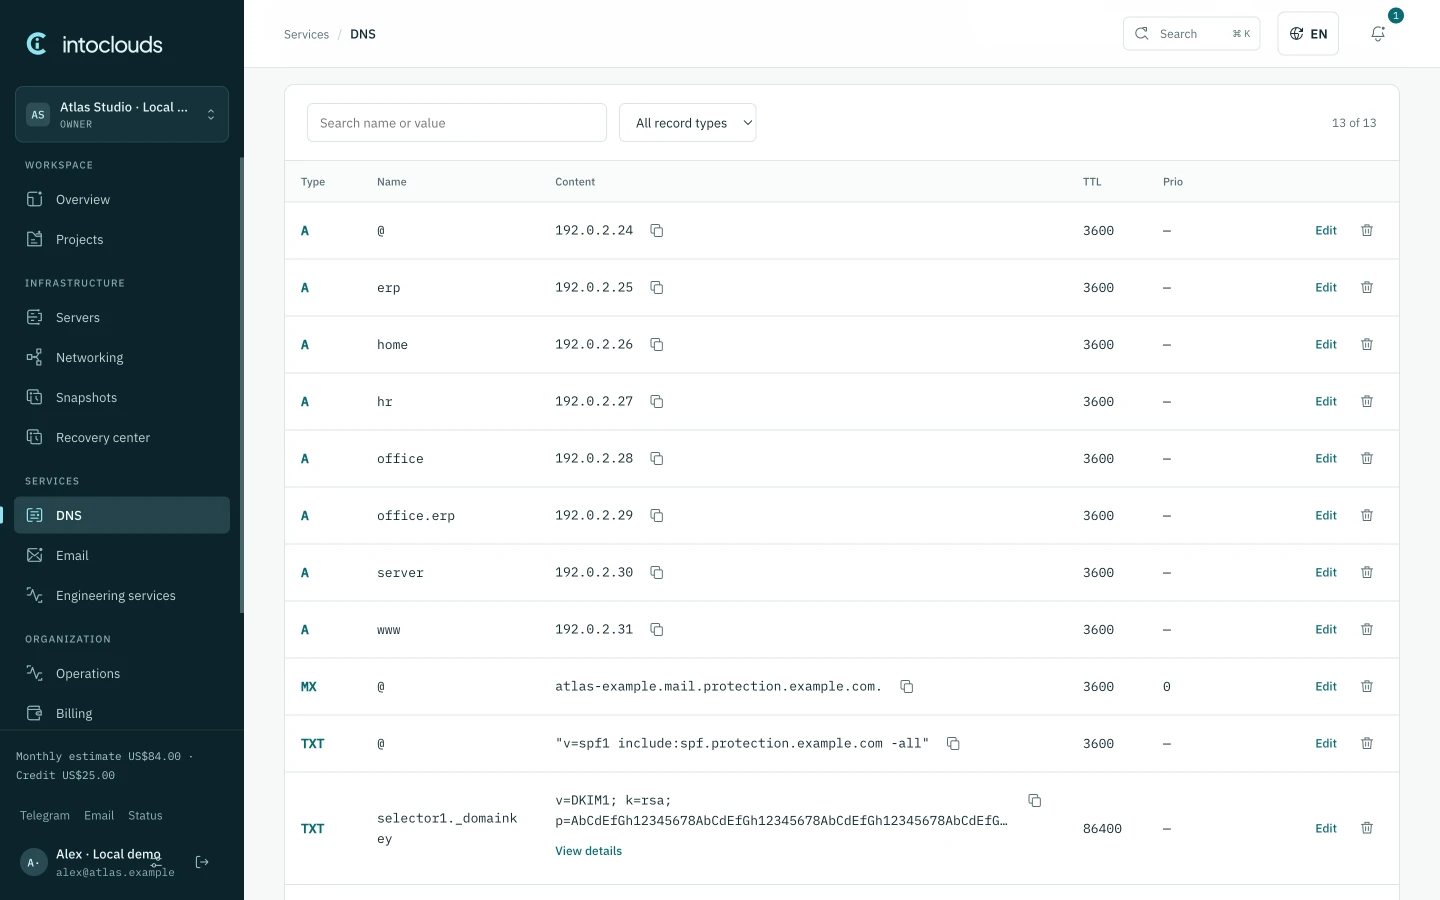Delete the server A record

point(1367,573)
